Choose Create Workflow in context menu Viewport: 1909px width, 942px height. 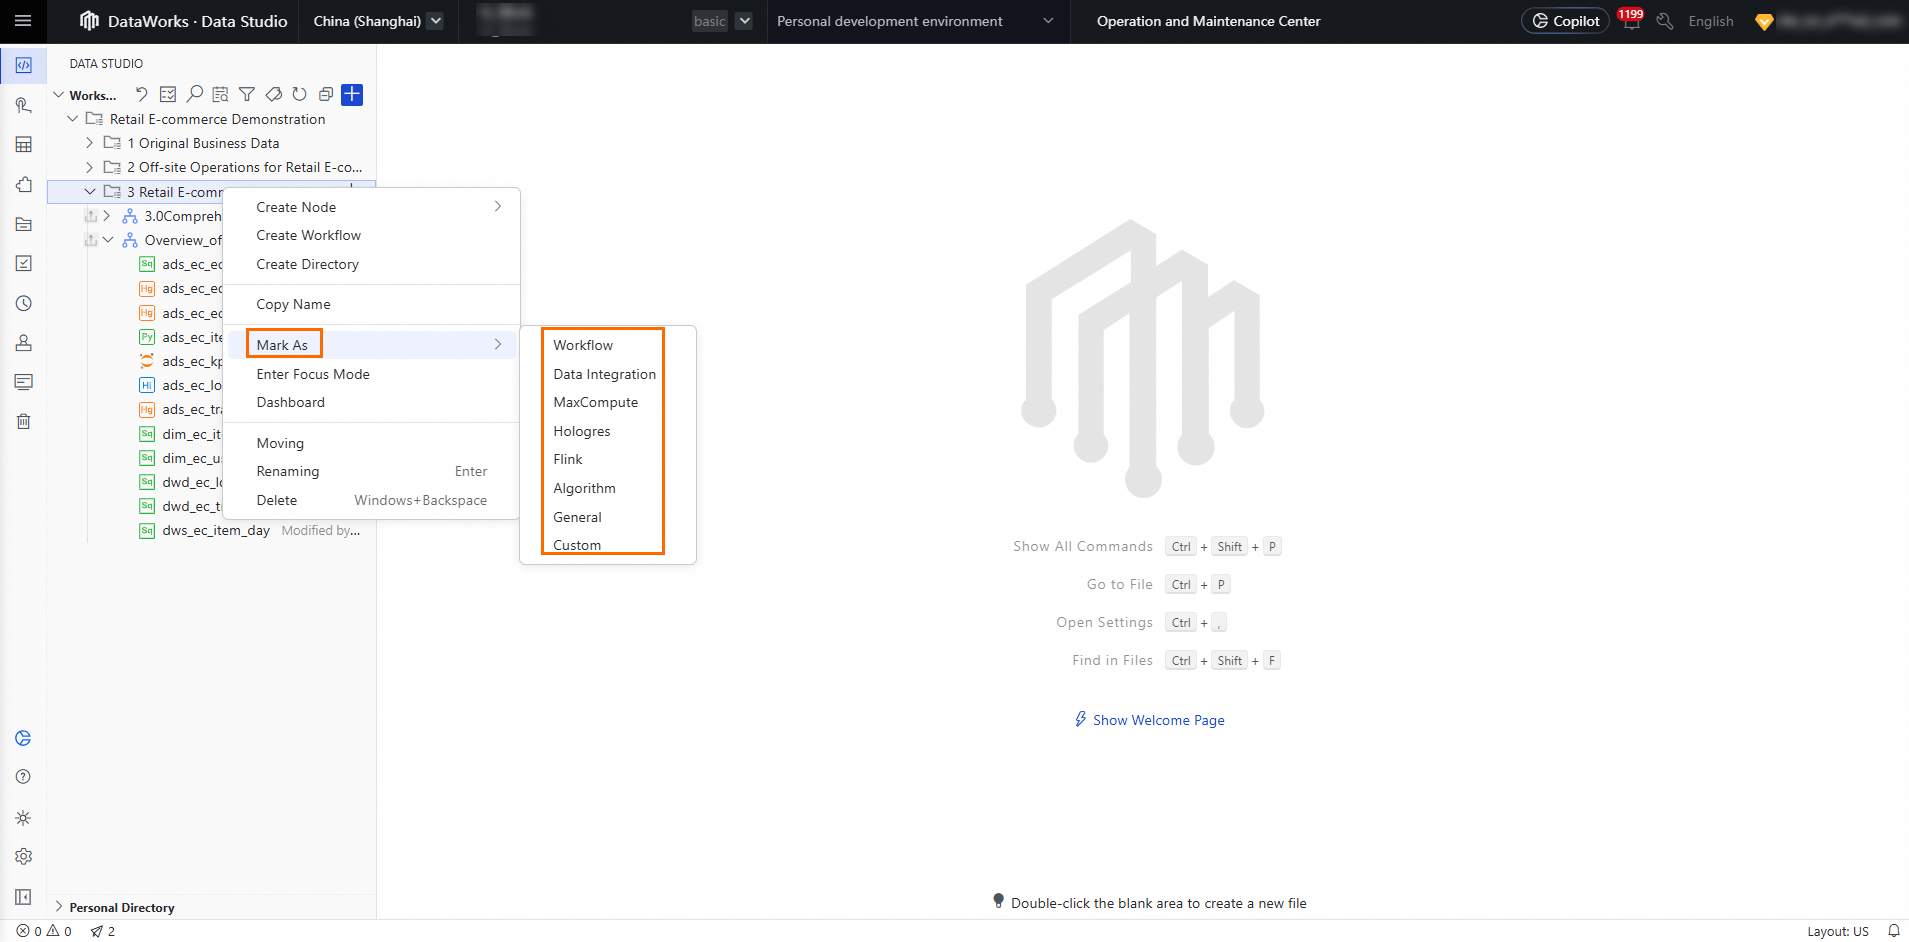tap(372, 235)
